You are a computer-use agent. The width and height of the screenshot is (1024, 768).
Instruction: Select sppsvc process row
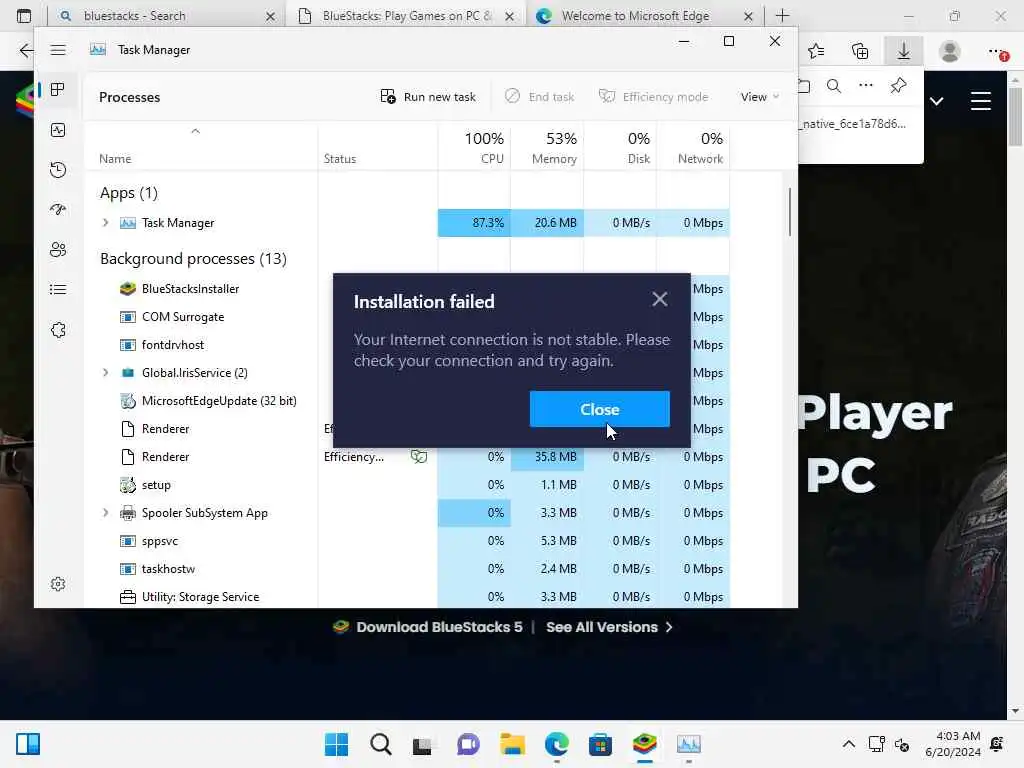(x=407, y=541)
